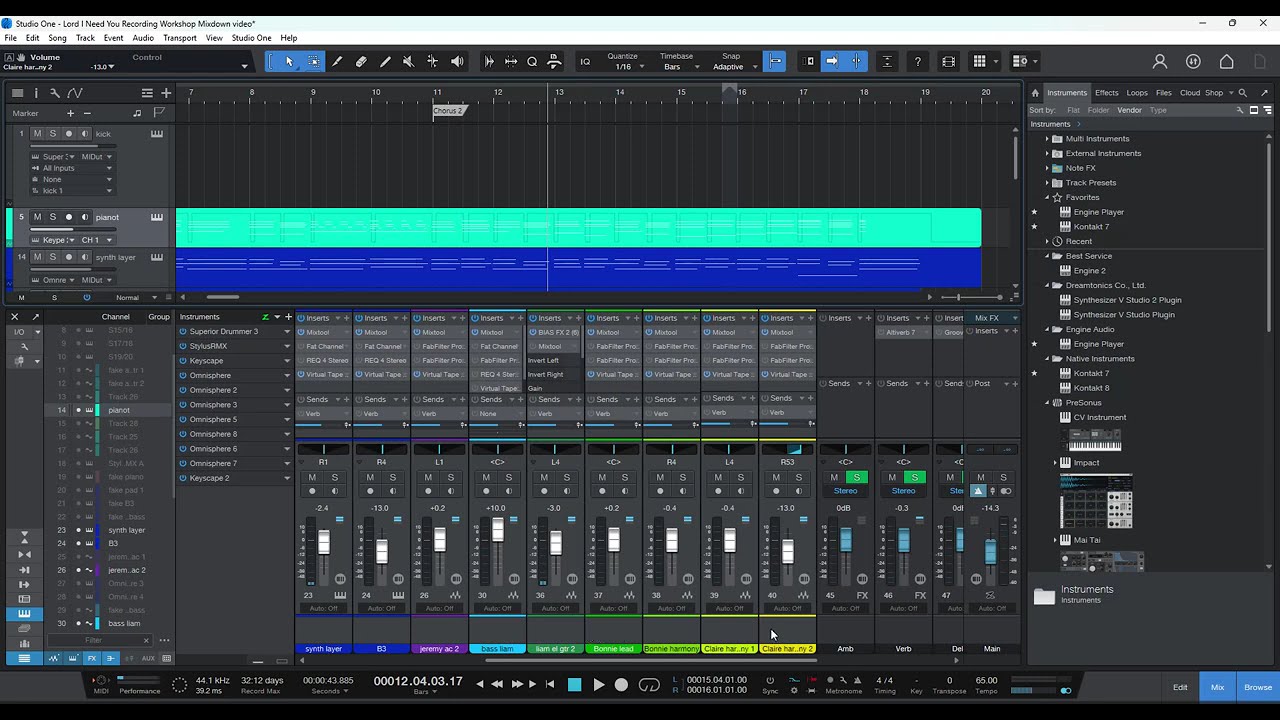Viewport: 1280px width, 720px height.
Task: Open the Transport menu
Action: [x=180, y=38]
